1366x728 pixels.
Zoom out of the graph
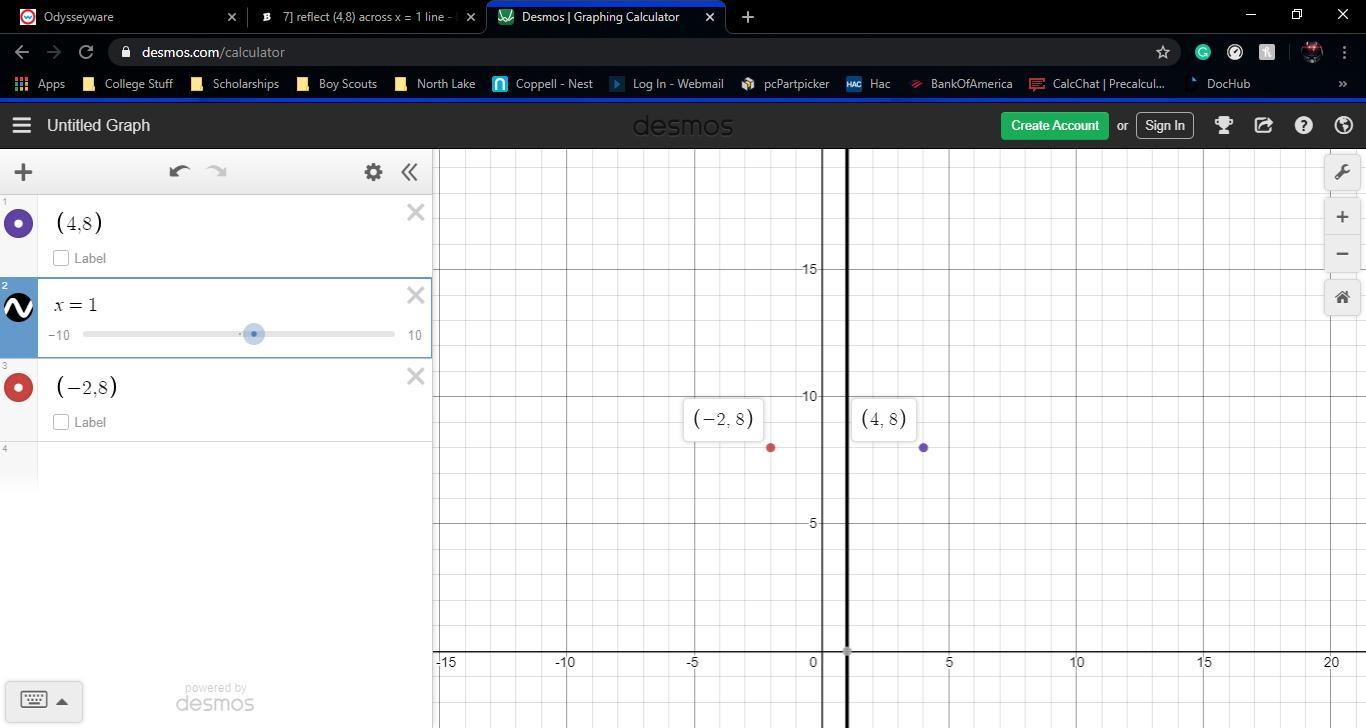[1342, 254]
